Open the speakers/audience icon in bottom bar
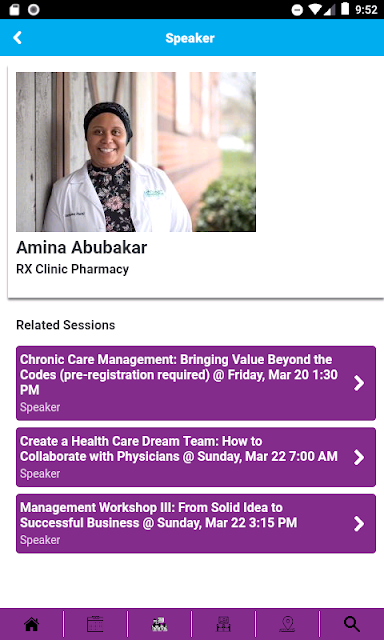This screenshot has width=384, height=640. [x=160, y=624]
